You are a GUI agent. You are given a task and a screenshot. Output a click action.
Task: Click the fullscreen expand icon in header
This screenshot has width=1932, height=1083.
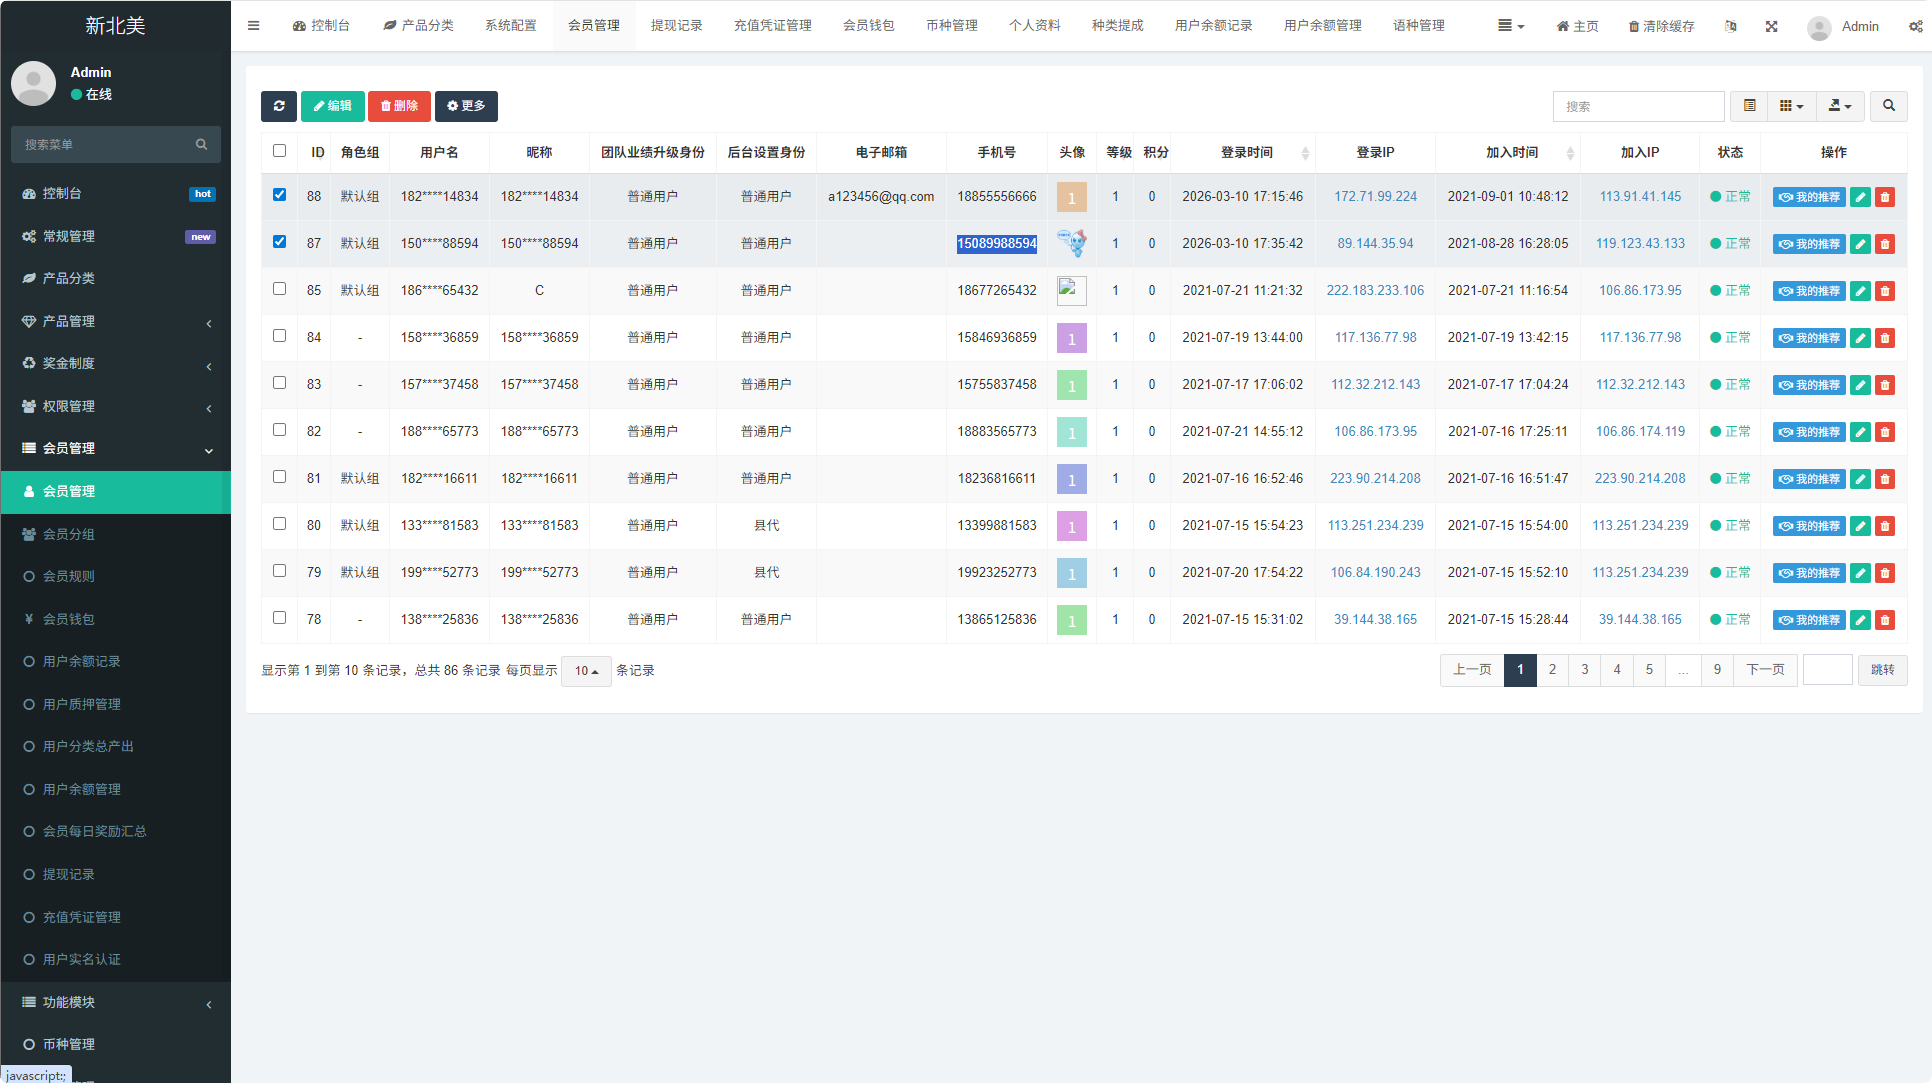click(x=1771, y=26)
